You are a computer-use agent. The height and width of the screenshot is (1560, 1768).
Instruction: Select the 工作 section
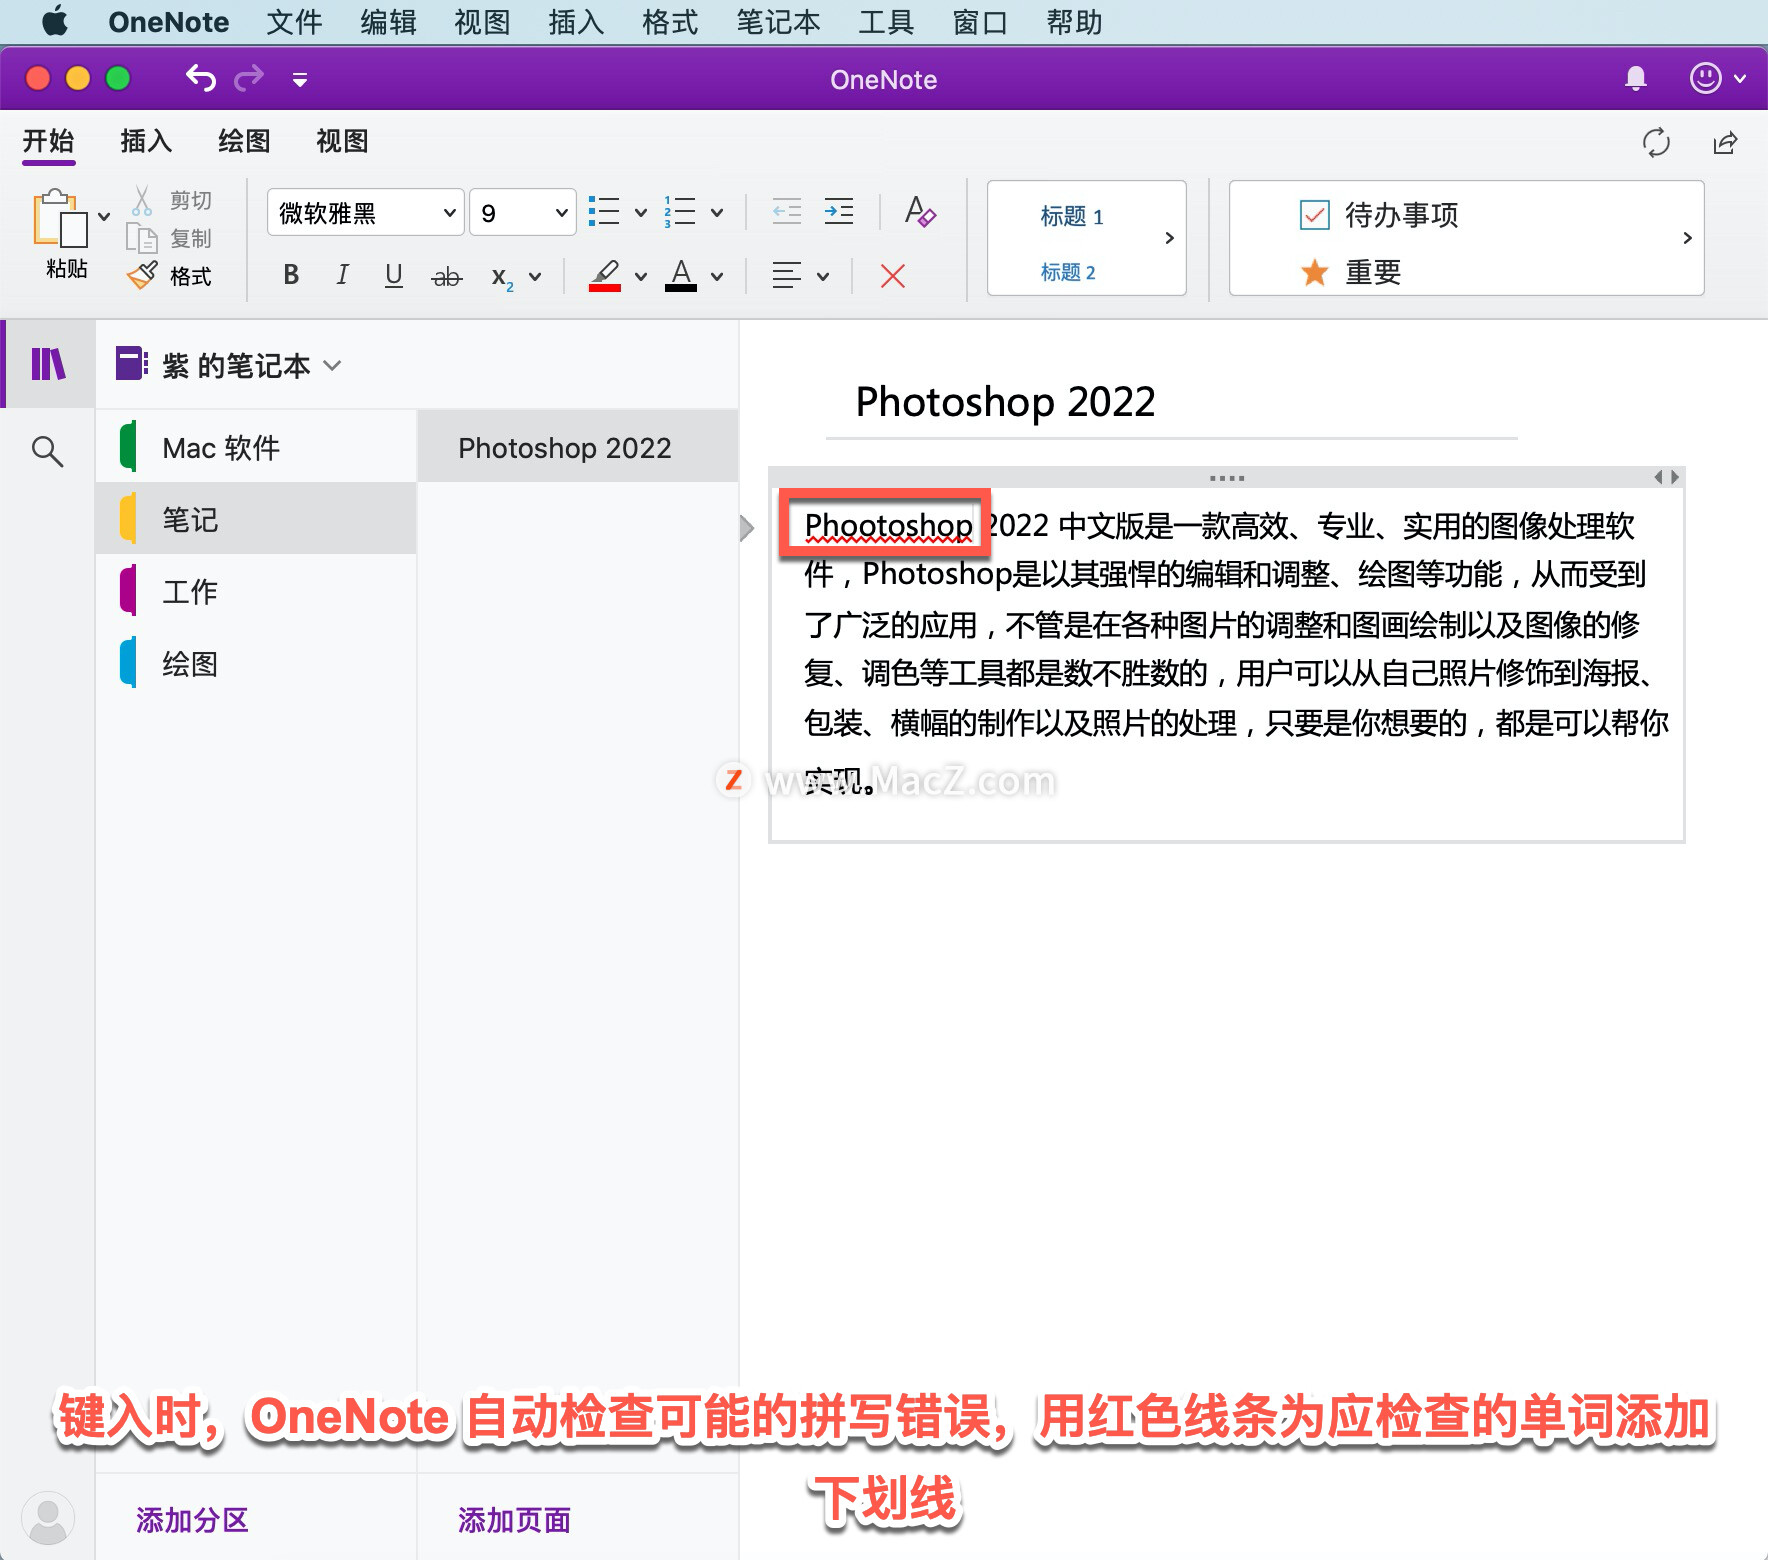[x=256, y=591]
